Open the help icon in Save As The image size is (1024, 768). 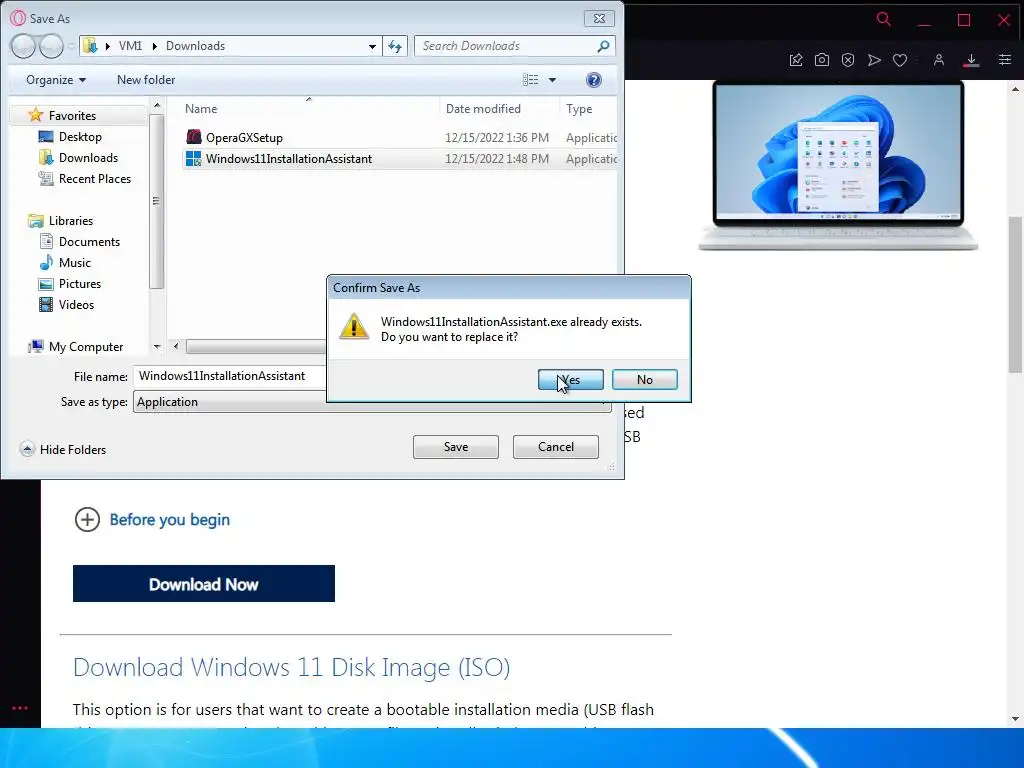(x=594, y=80)
